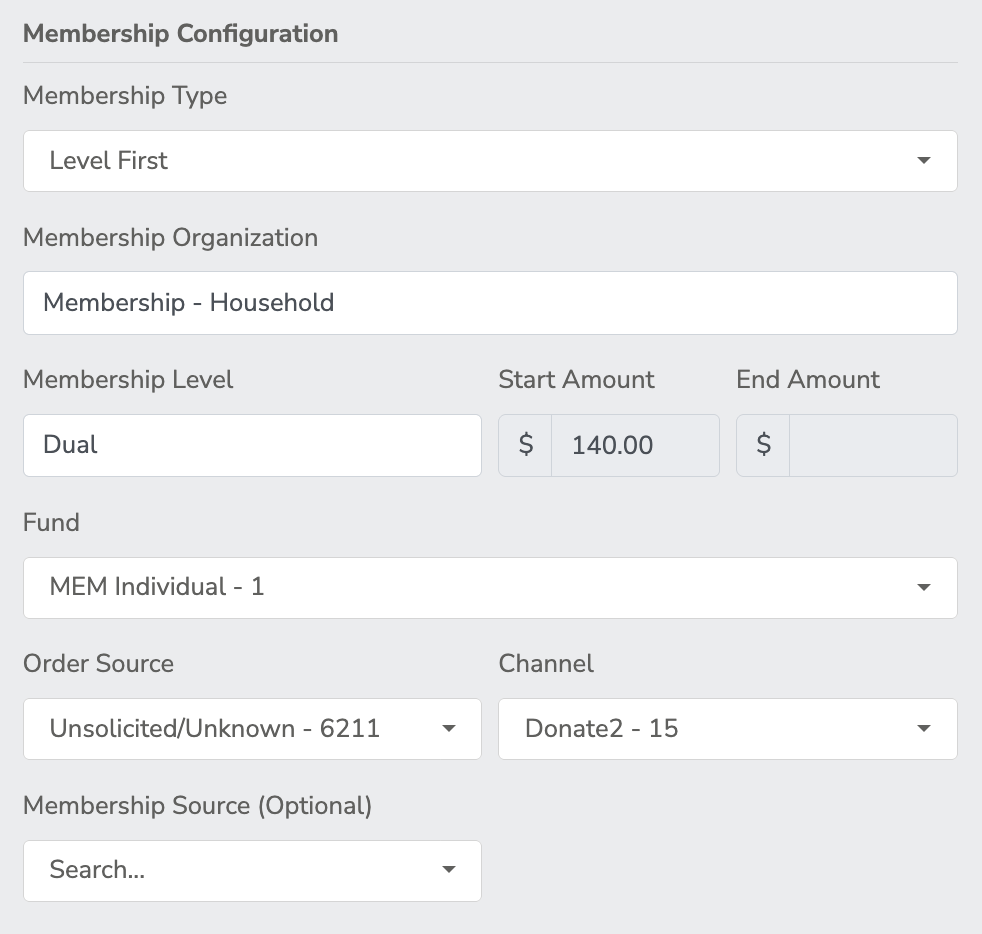Viewport: 982px width, 934px height.
Task: Select the Start Amount 140.00 field
Action: pyautogui.click(x=634, y=445)
